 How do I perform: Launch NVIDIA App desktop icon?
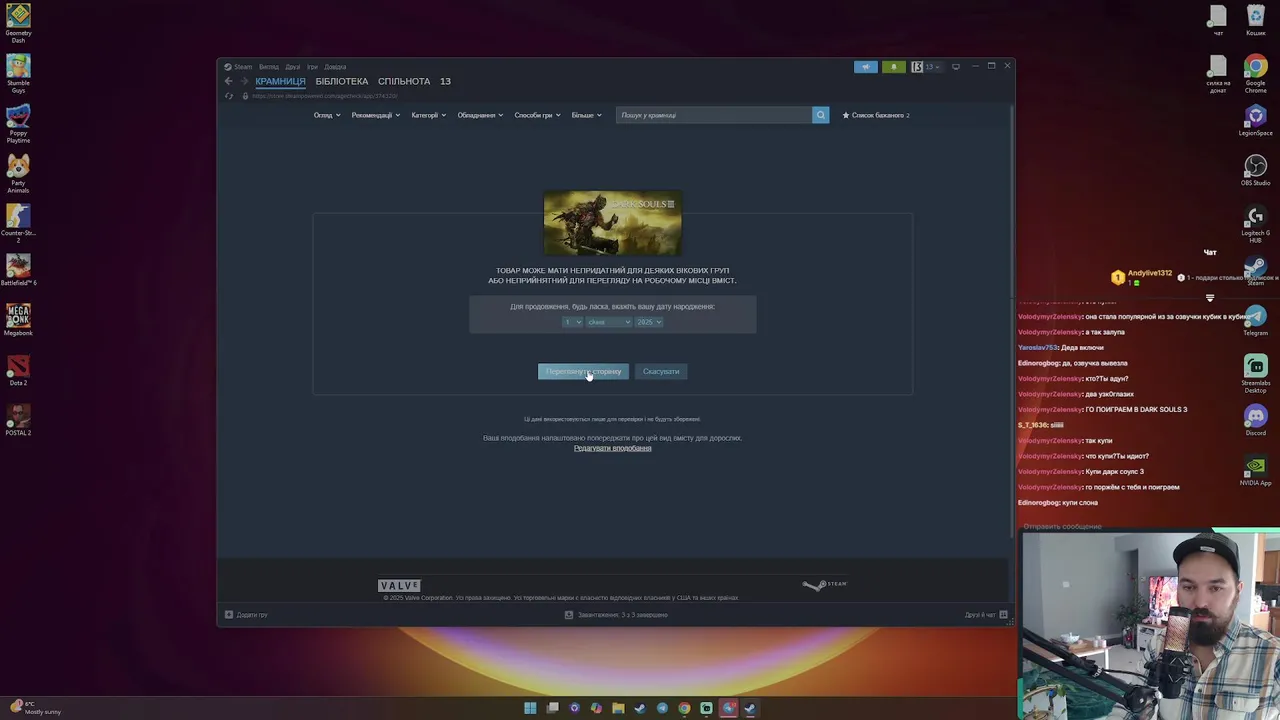[x=1255, y=470]
